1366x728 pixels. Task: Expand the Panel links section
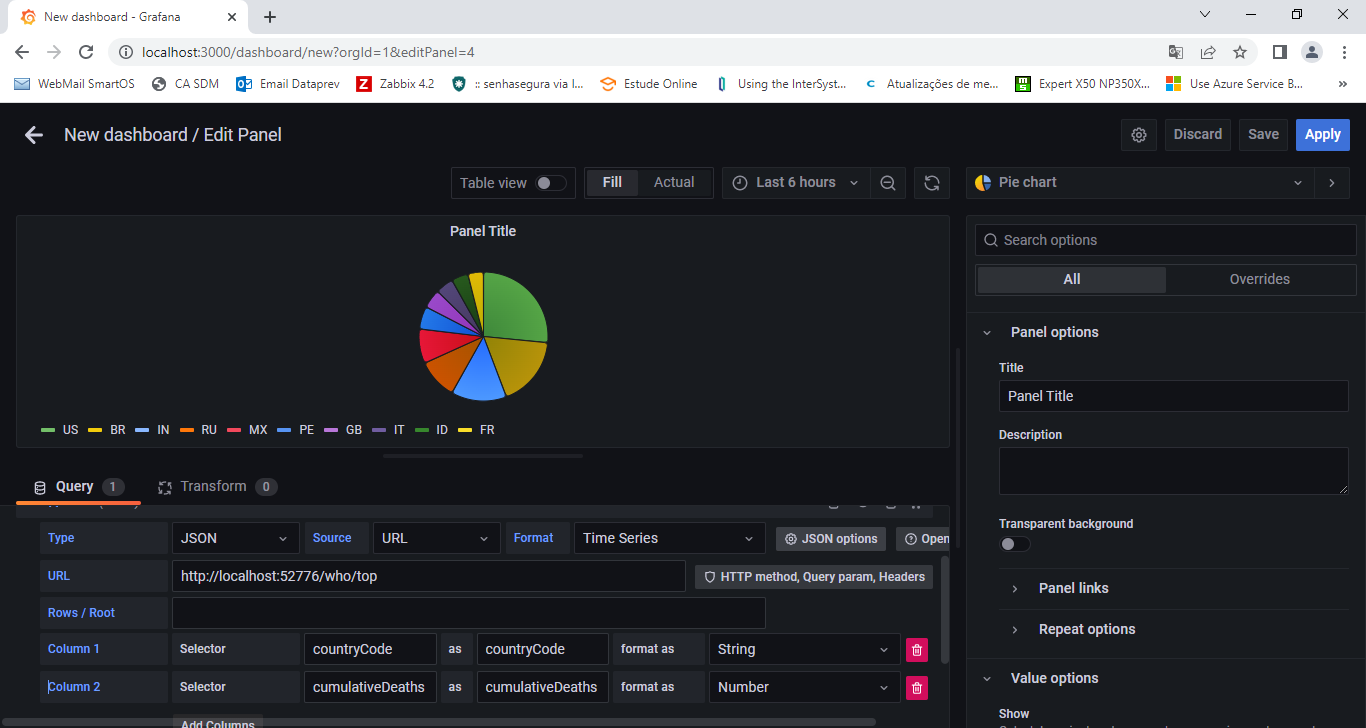[x=1073, y=588]
